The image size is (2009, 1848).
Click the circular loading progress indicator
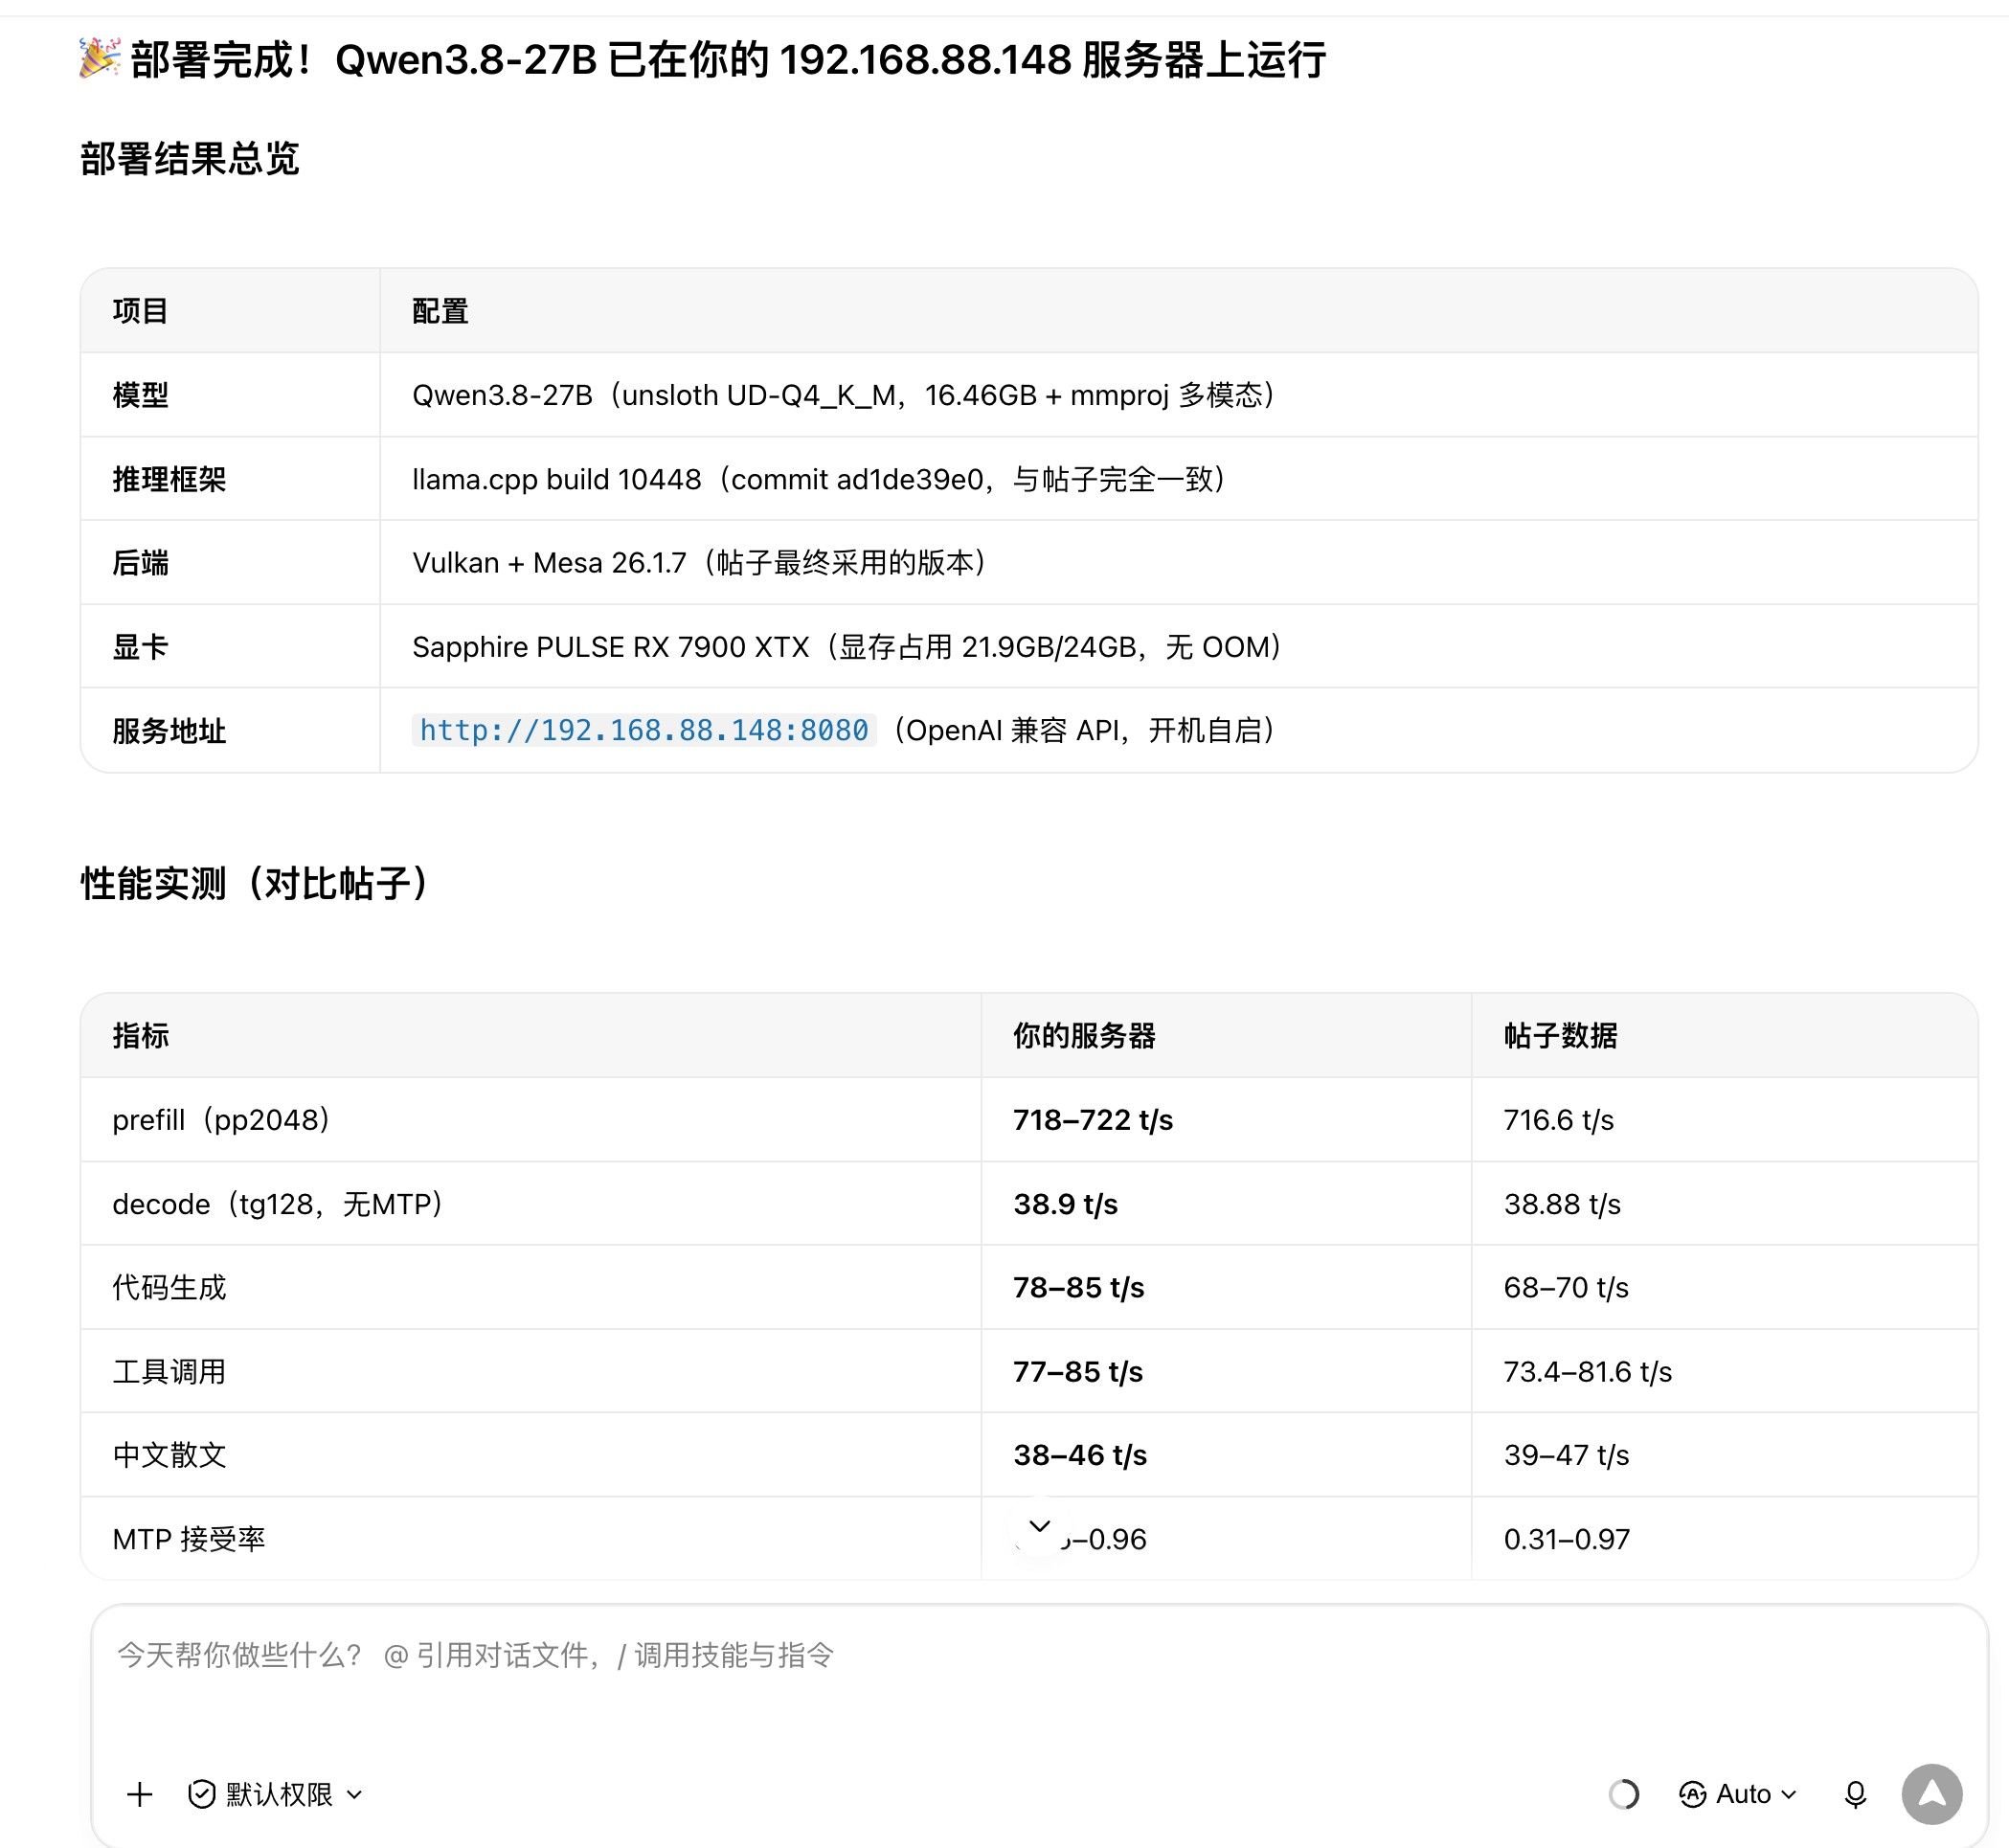point(1624,1794)
